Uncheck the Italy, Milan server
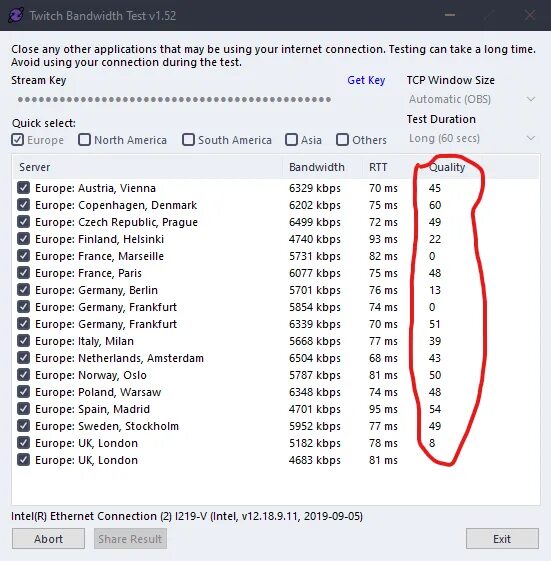The height and width of the screenshot is (561, 551). [23, 341]
